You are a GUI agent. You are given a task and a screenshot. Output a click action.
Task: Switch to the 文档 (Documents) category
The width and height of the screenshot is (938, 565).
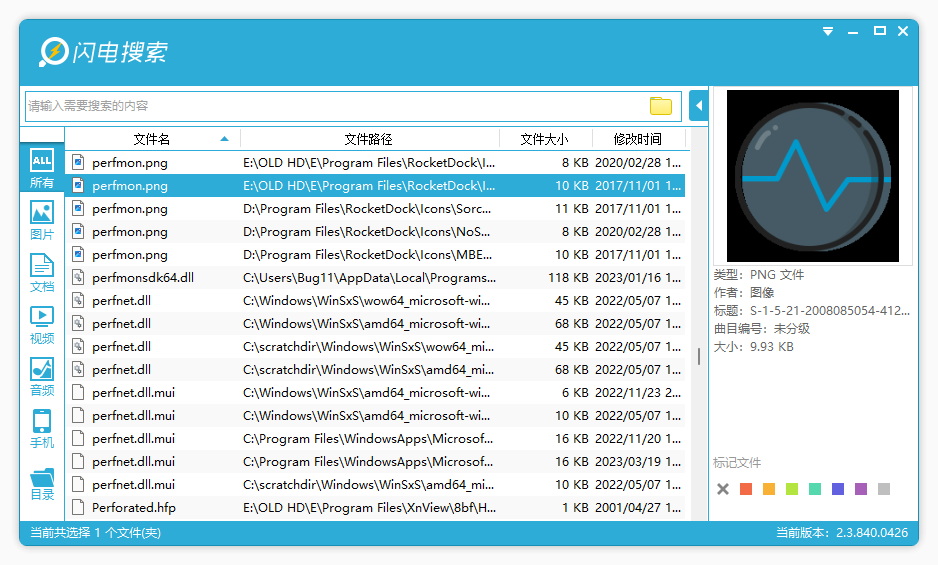point(42,272)
